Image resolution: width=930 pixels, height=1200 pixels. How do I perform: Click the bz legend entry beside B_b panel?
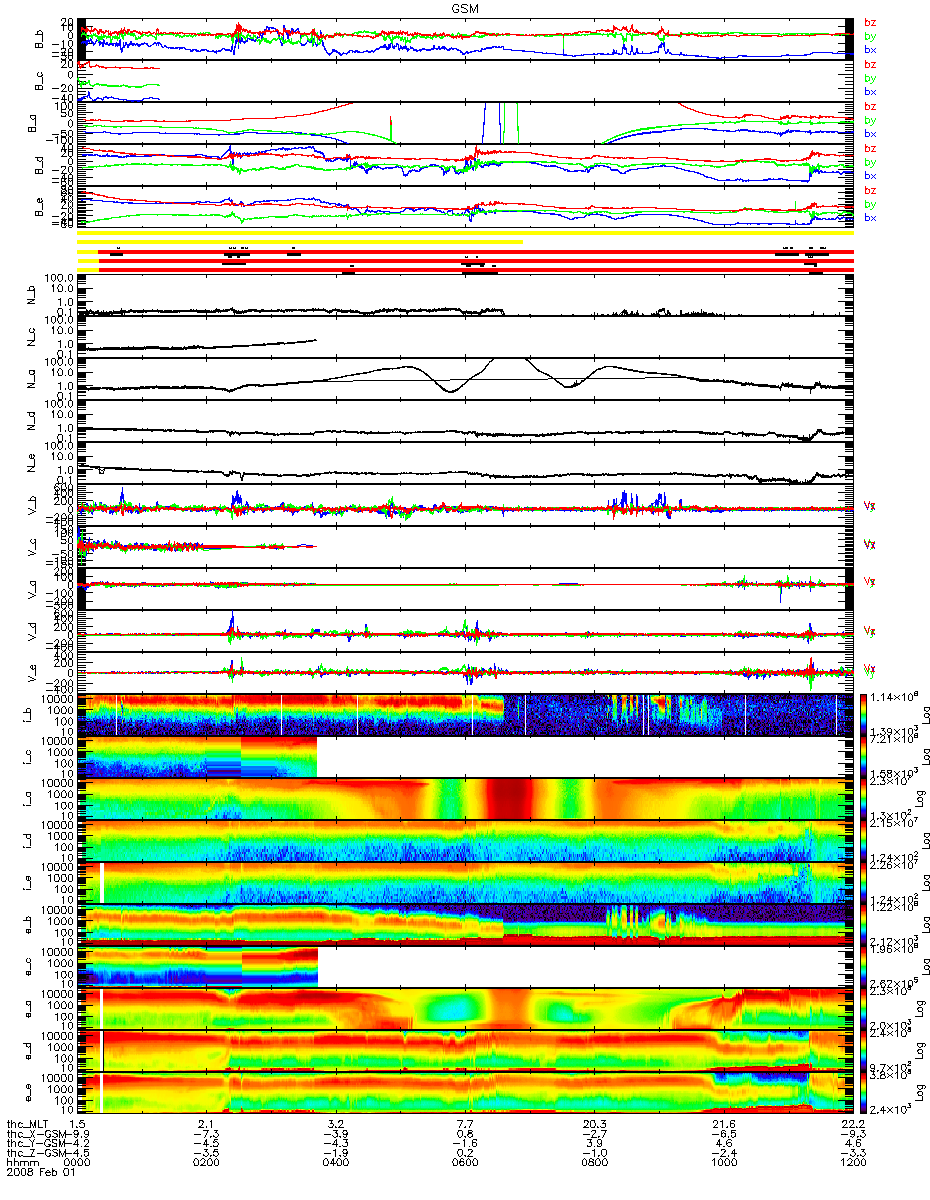click(870, 22)
